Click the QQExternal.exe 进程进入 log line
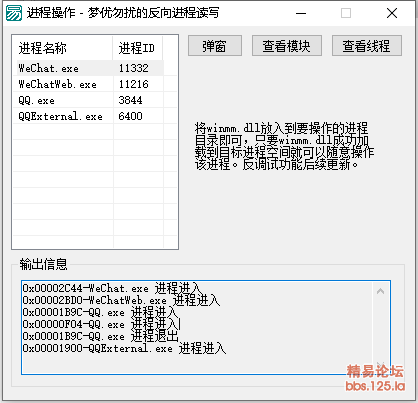The width and height of the screenshot is (418, 403). pos(124,349)
